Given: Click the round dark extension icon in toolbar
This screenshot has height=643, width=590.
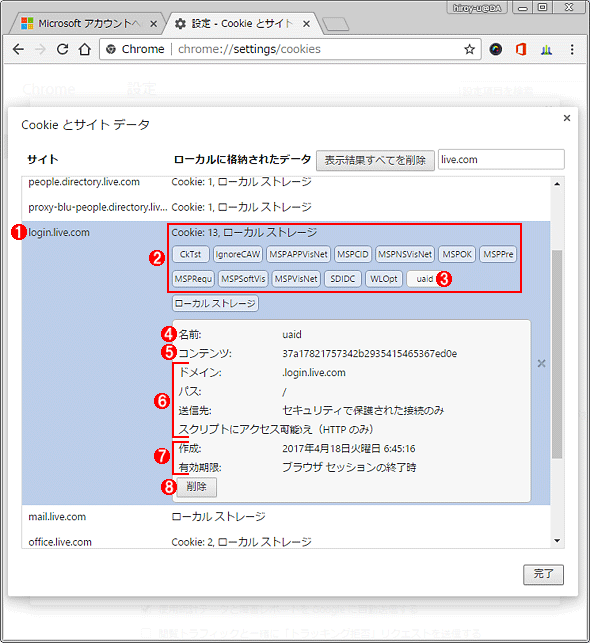Looking at the screenshot, I should [496, 50].
